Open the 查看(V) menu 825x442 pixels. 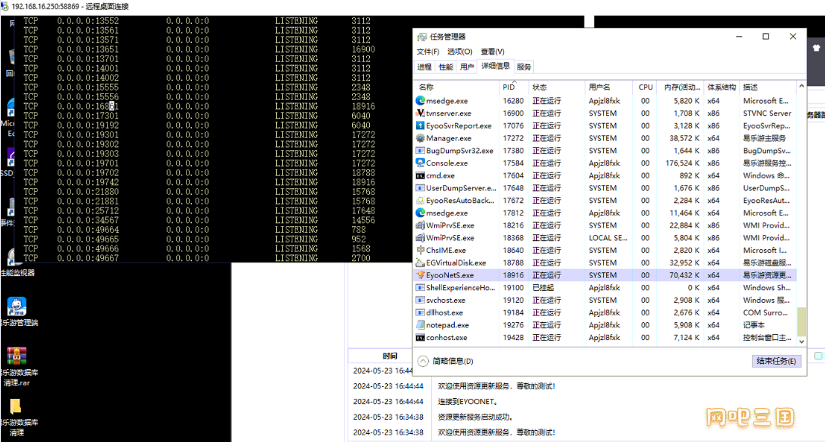pyautogui.click(x=492, y=52)
